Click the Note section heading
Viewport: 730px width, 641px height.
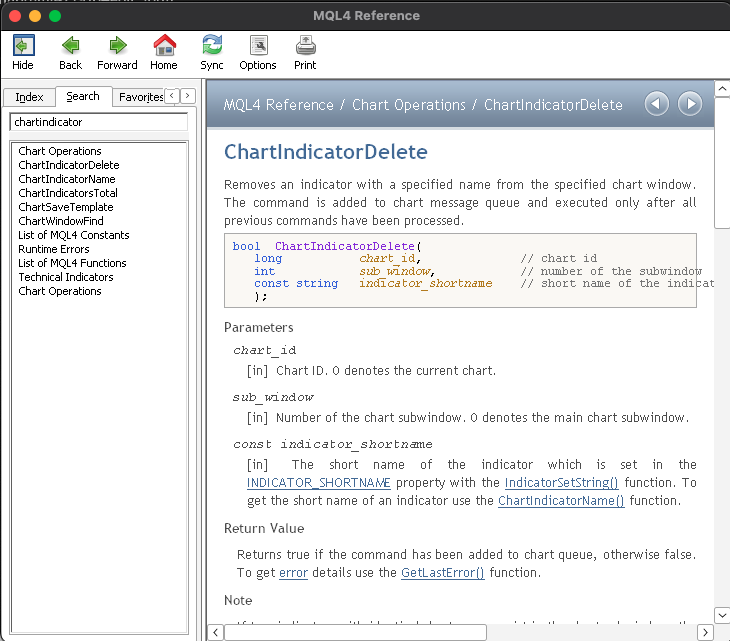click(238, 601)
